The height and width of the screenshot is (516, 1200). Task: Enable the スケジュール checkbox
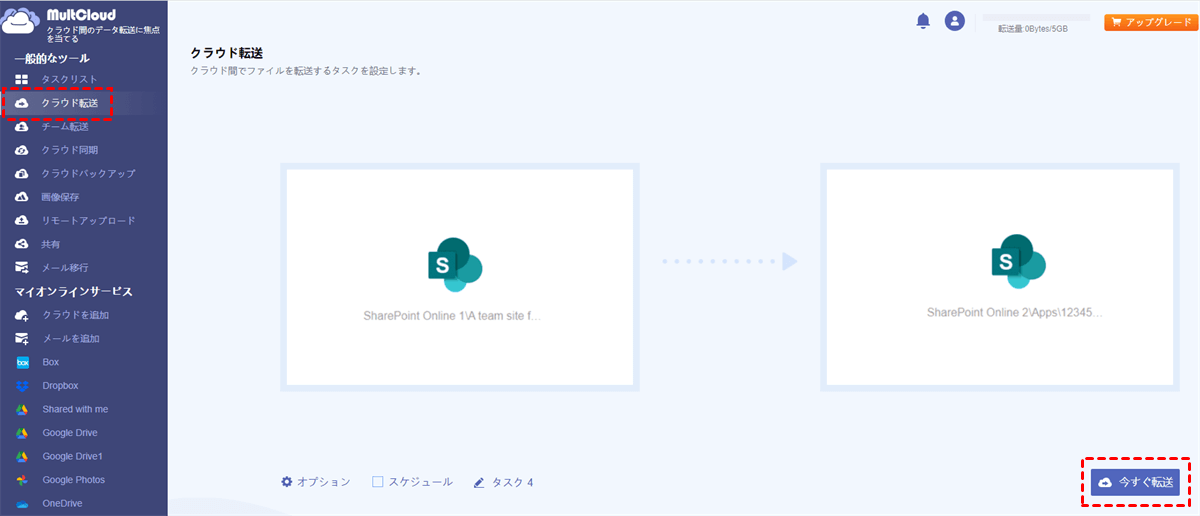click(x=378, y=482)
